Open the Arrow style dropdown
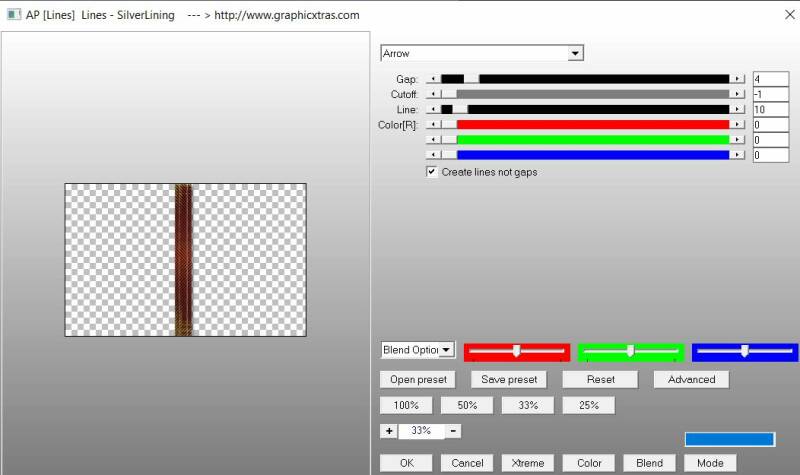The width and height of the screenshot is (800, 475). (x=575, y=53)
